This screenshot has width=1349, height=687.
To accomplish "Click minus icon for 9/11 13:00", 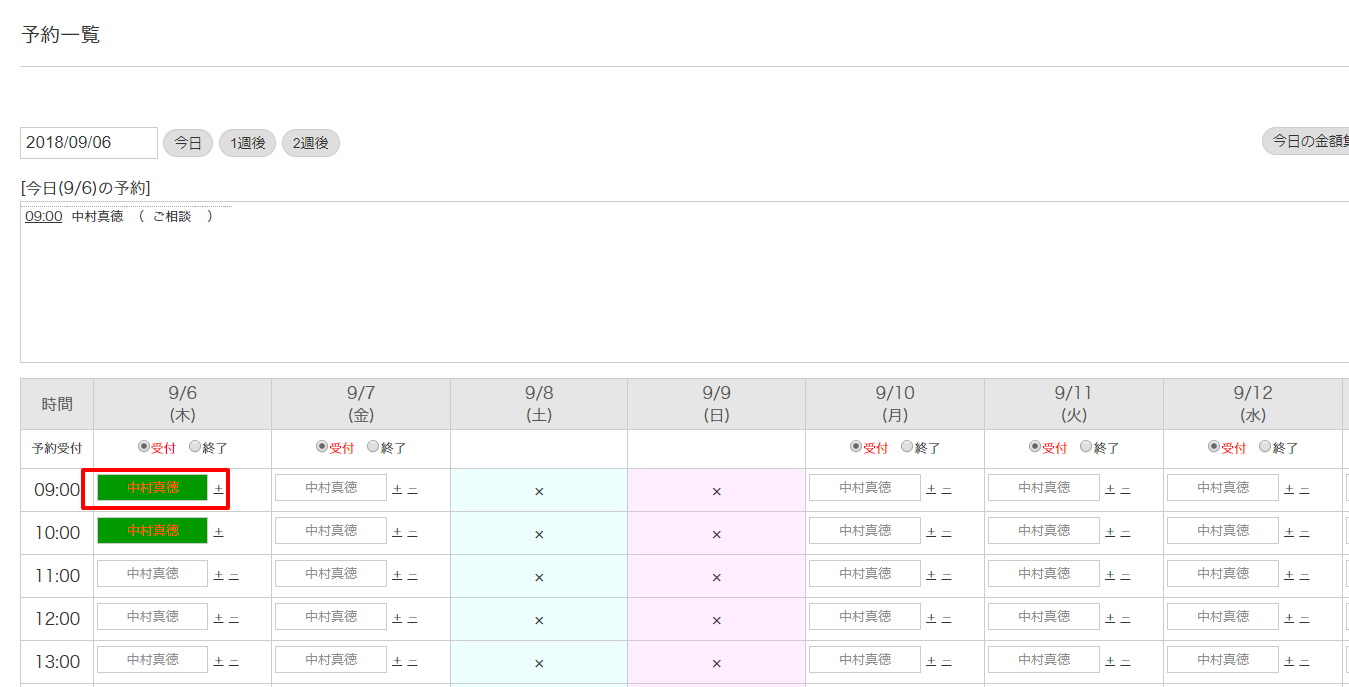I will click(1126, 662).
